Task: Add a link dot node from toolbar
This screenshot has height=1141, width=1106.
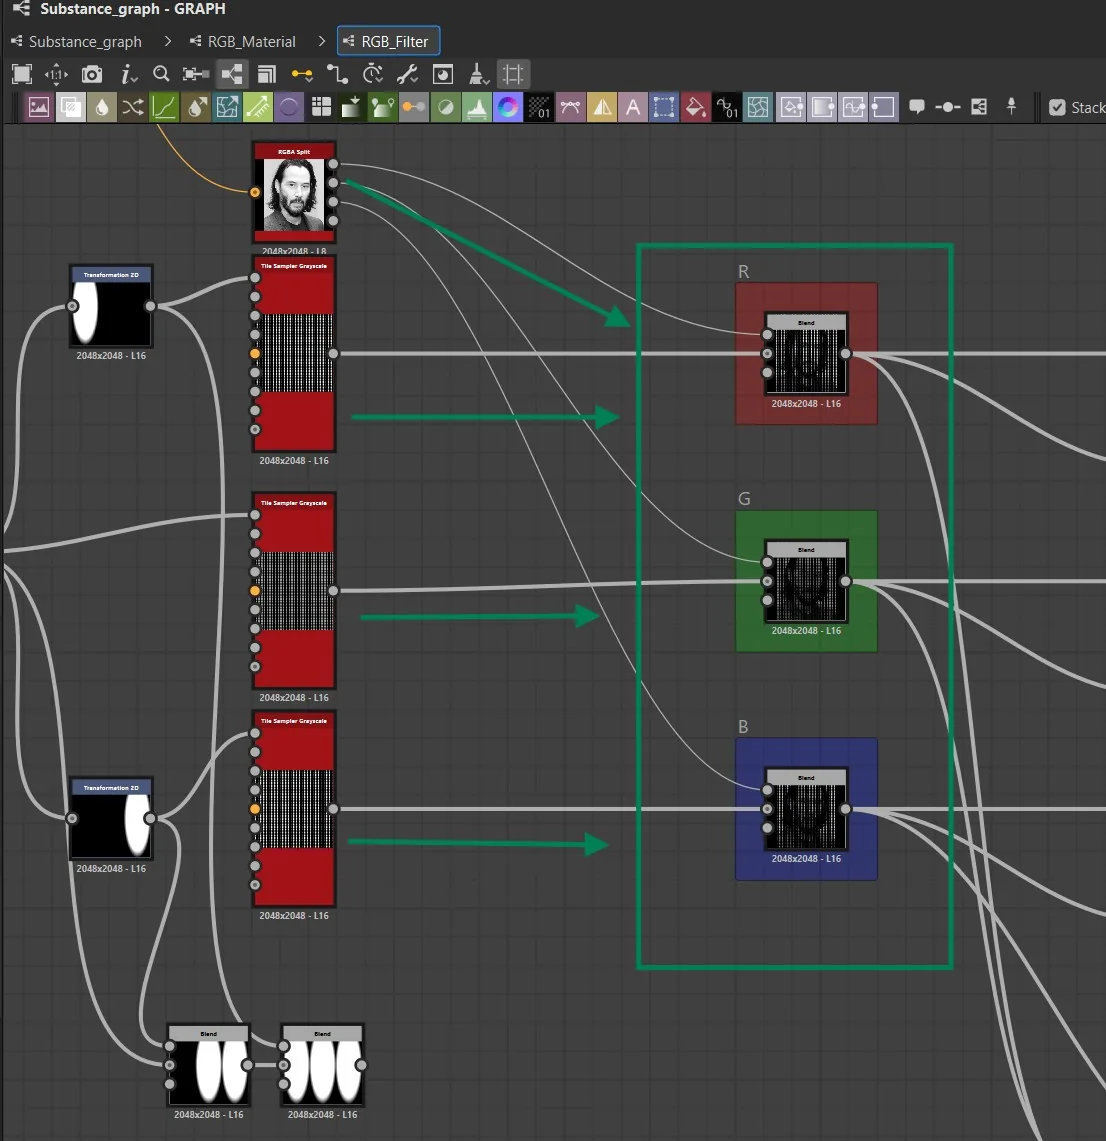Action: 948,108
